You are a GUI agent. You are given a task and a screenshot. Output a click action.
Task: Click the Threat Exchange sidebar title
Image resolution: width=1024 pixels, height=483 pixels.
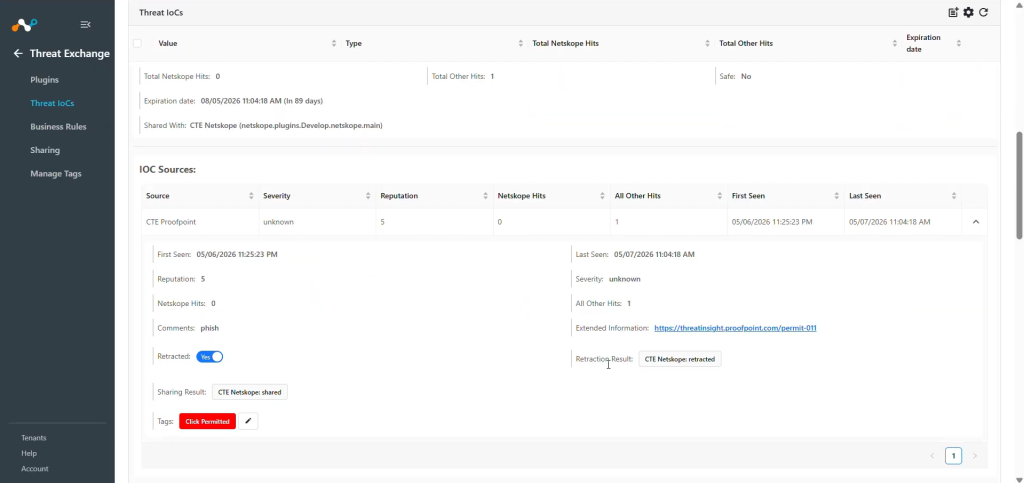(x=70, y=54)
